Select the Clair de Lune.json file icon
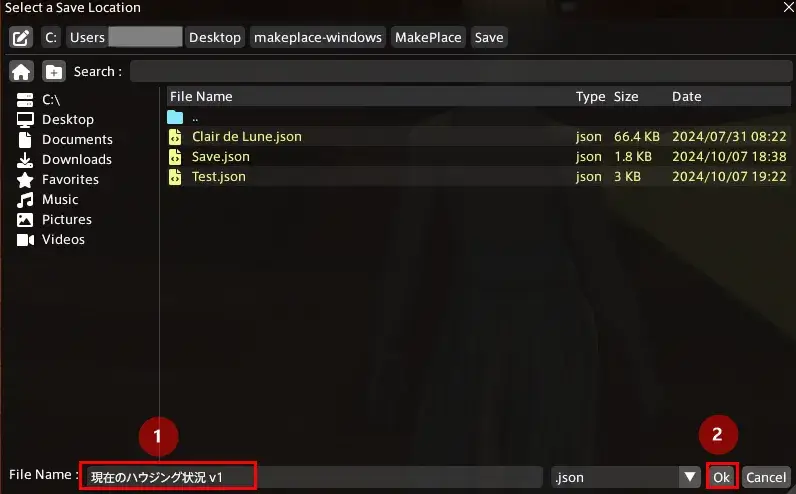796x494 pixels. 175,137
